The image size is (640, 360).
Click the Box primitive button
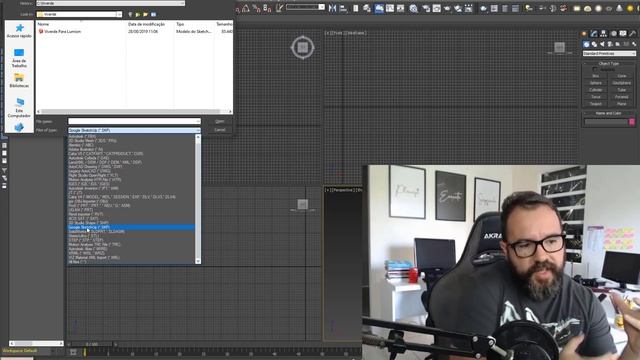[x=596, y=76]
